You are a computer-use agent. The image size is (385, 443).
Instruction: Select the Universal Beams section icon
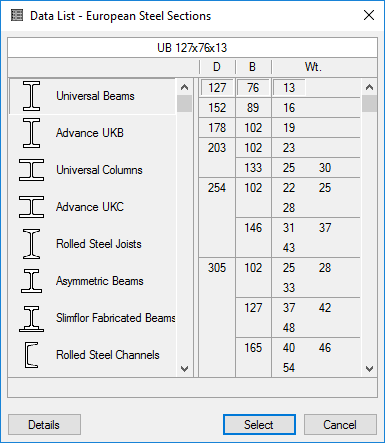point(31,96)
